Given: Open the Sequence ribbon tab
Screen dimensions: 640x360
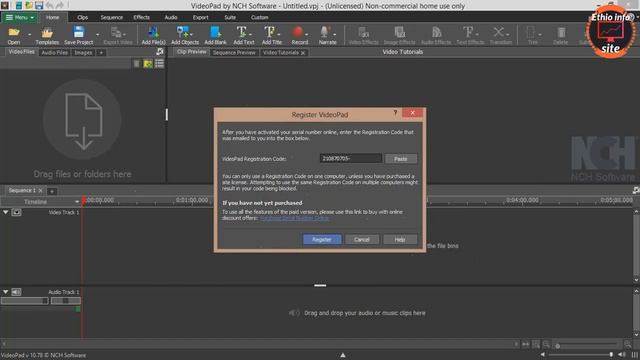Looking at the screenshot, I should coord(111,18).
